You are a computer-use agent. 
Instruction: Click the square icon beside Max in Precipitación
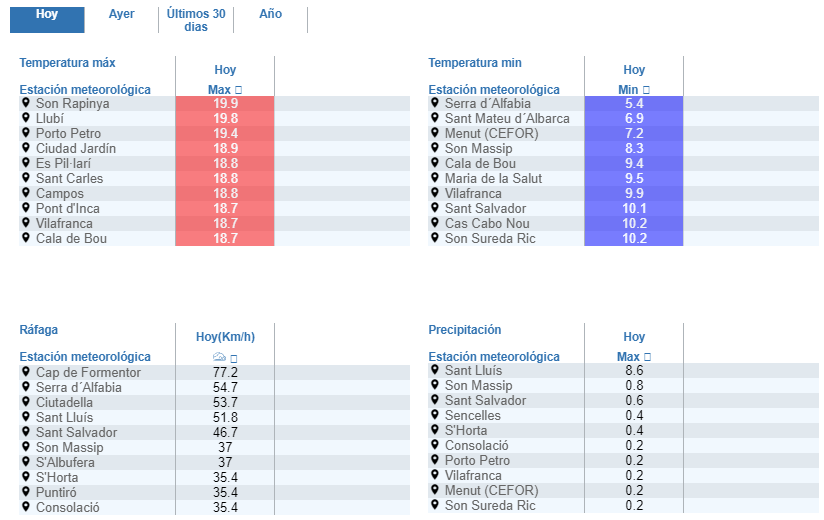(x=648, y=357)
